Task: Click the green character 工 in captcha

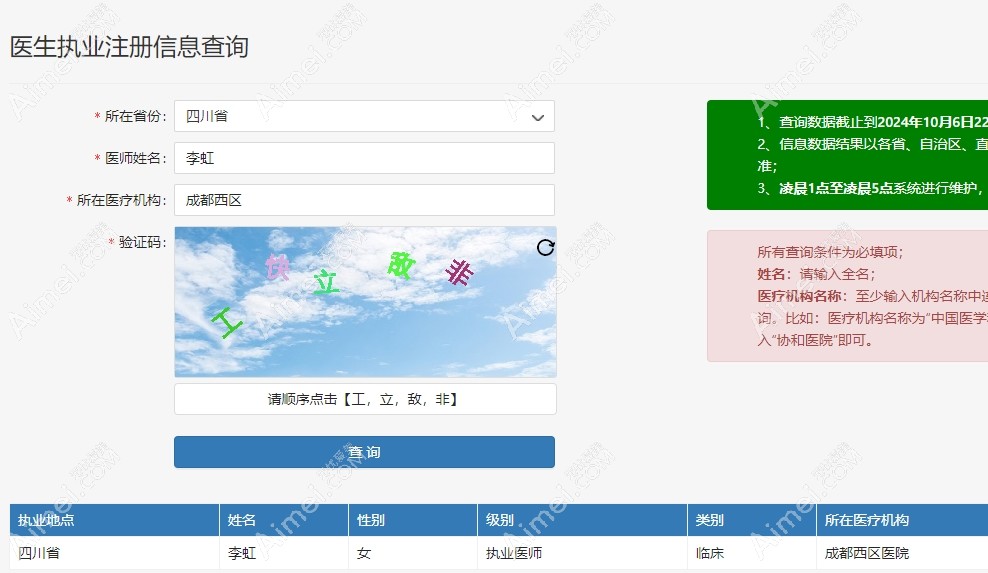Action: (226, 322)
